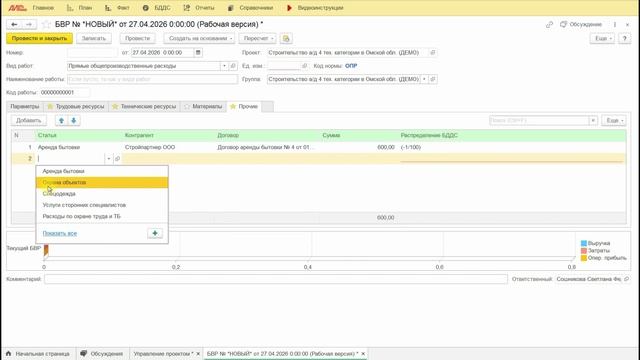
Task: Expand the Группа dropdown arrow
Action: point(424,79)
